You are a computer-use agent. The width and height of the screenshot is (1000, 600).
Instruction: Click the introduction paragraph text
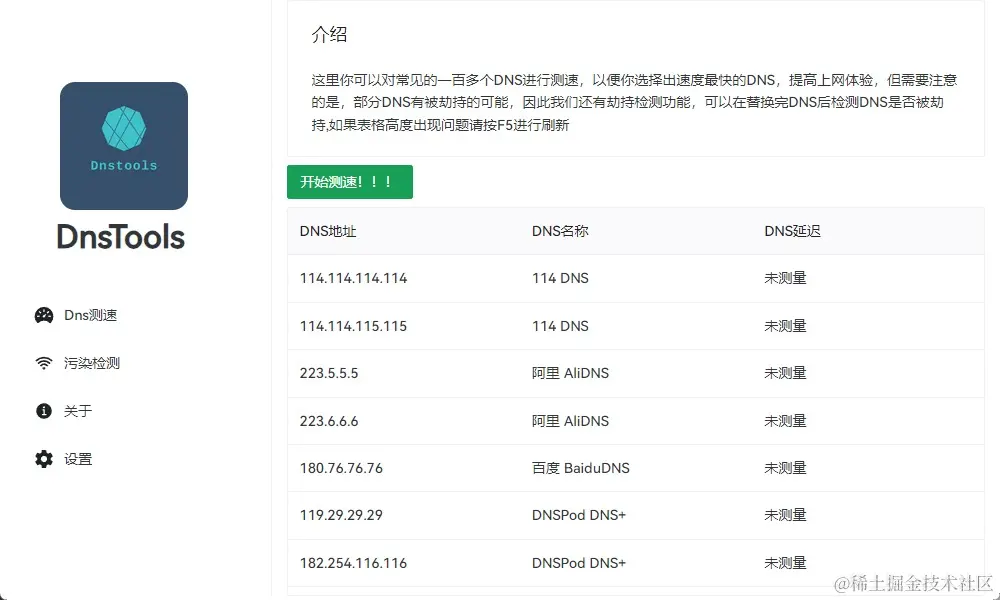[634, 103]
